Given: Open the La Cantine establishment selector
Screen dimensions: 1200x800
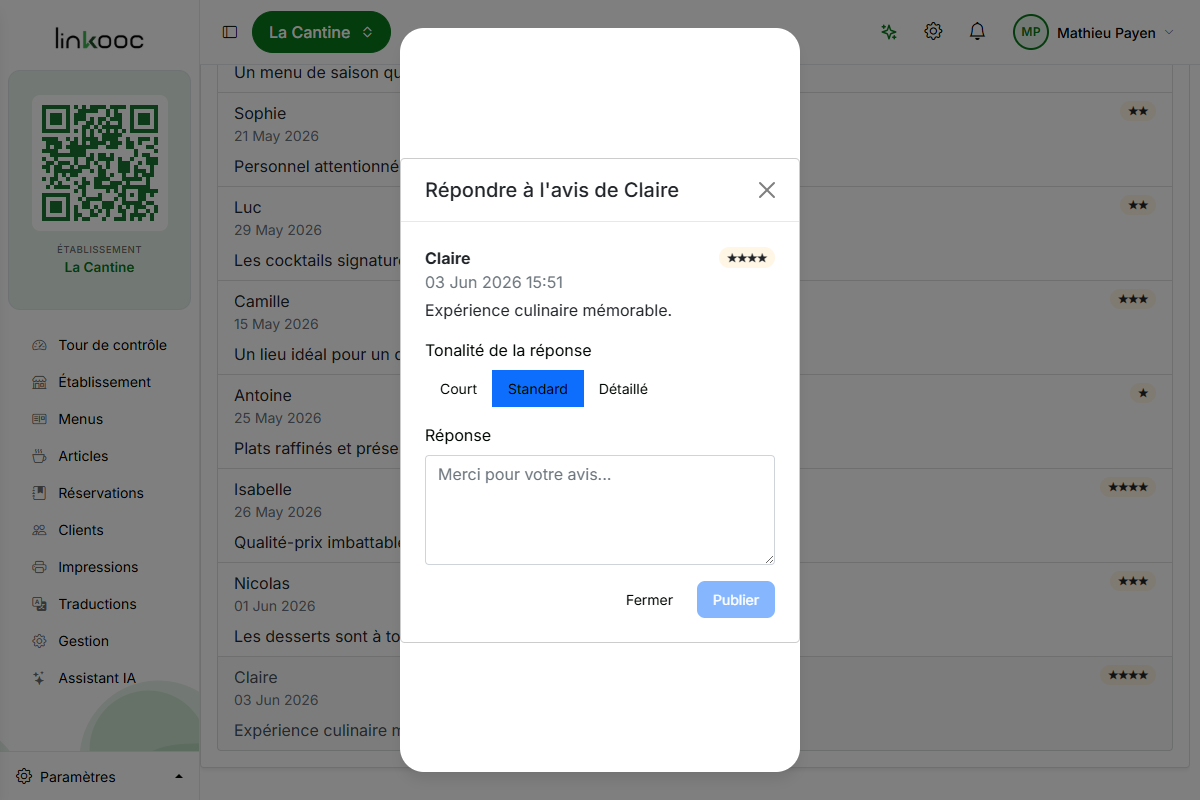Looking at the screenshot, I should 321,32.
